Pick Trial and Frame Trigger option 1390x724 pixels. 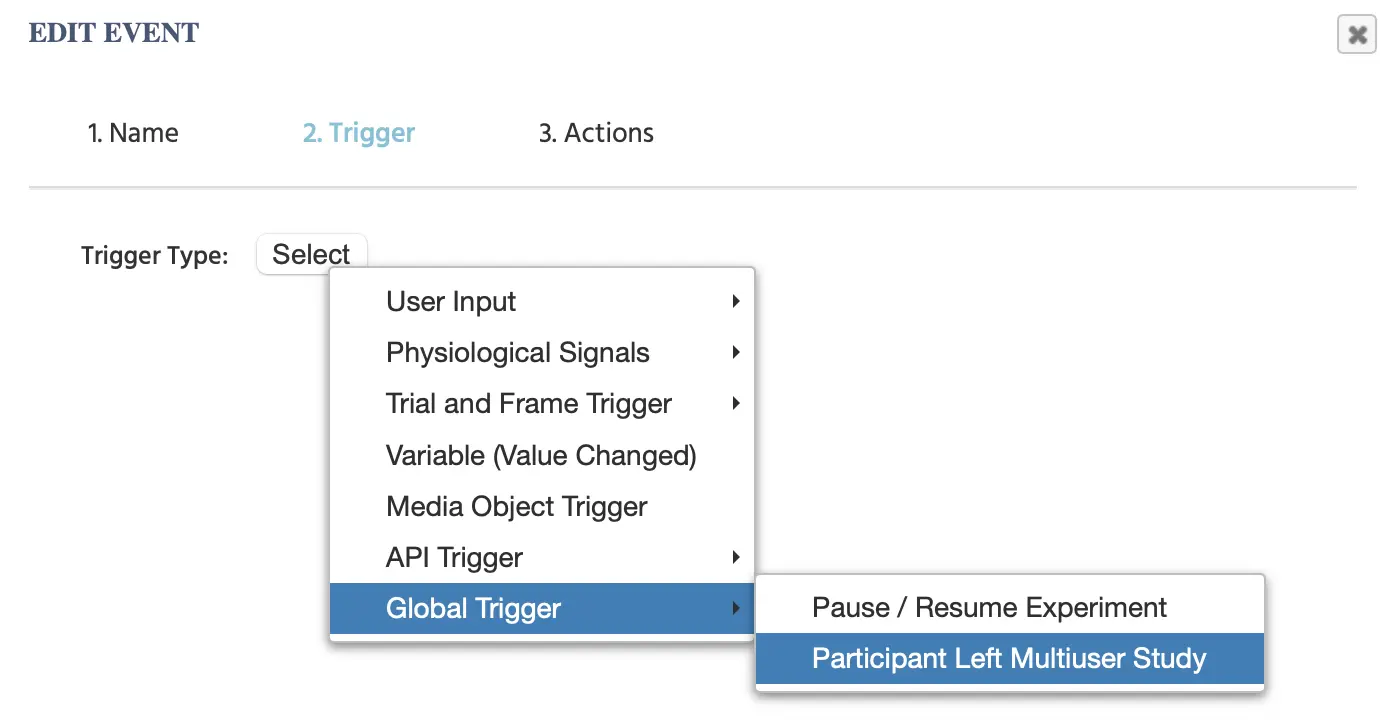pos(528,404)
